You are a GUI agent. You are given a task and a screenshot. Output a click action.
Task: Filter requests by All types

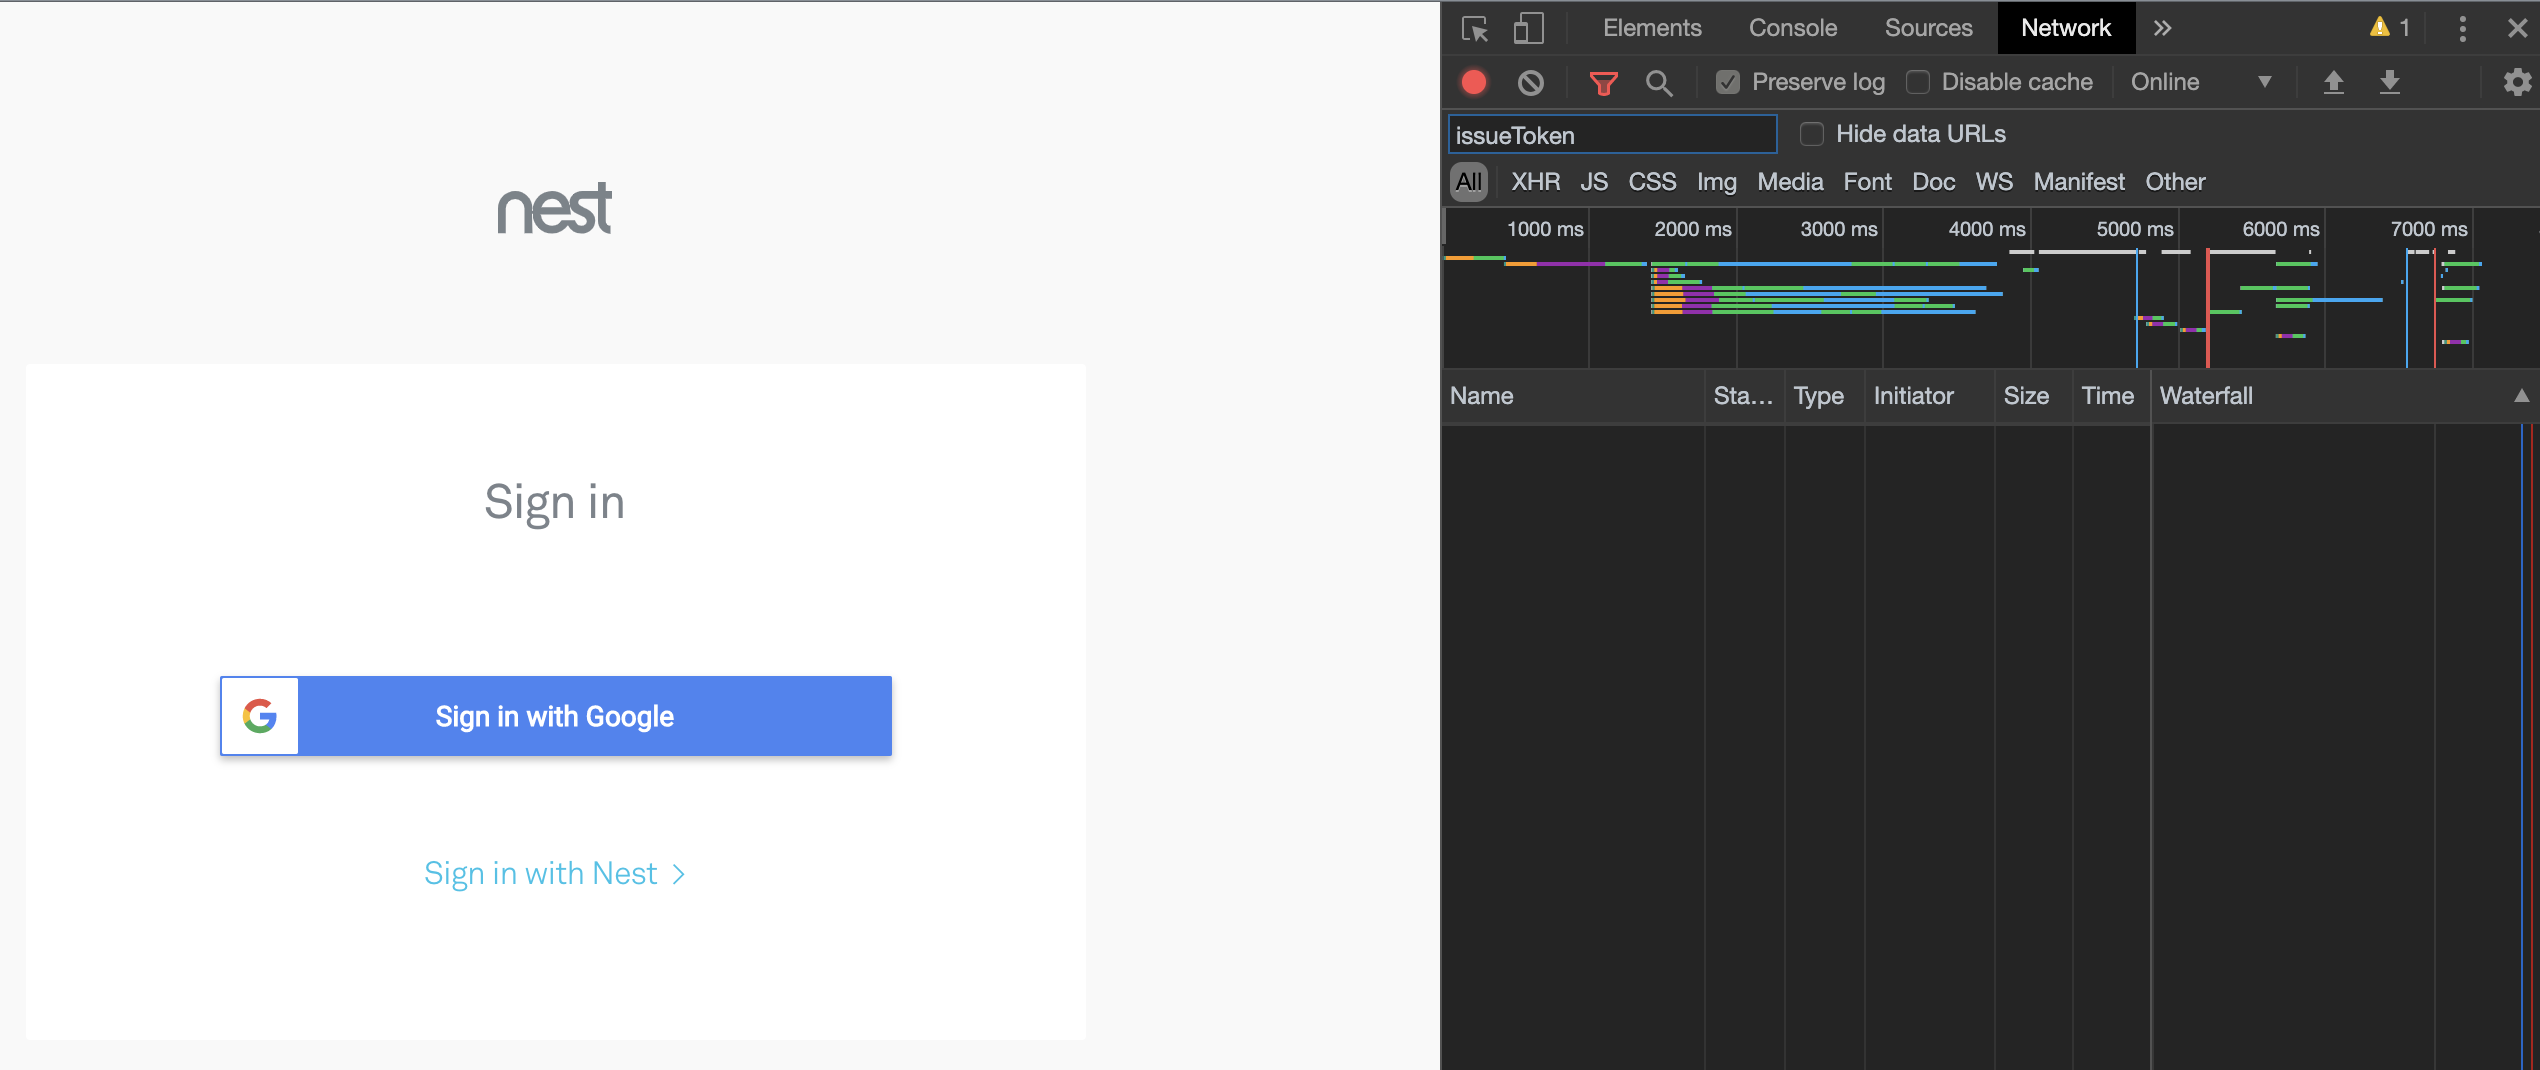pyautogui.click(x=1469, y=182)
